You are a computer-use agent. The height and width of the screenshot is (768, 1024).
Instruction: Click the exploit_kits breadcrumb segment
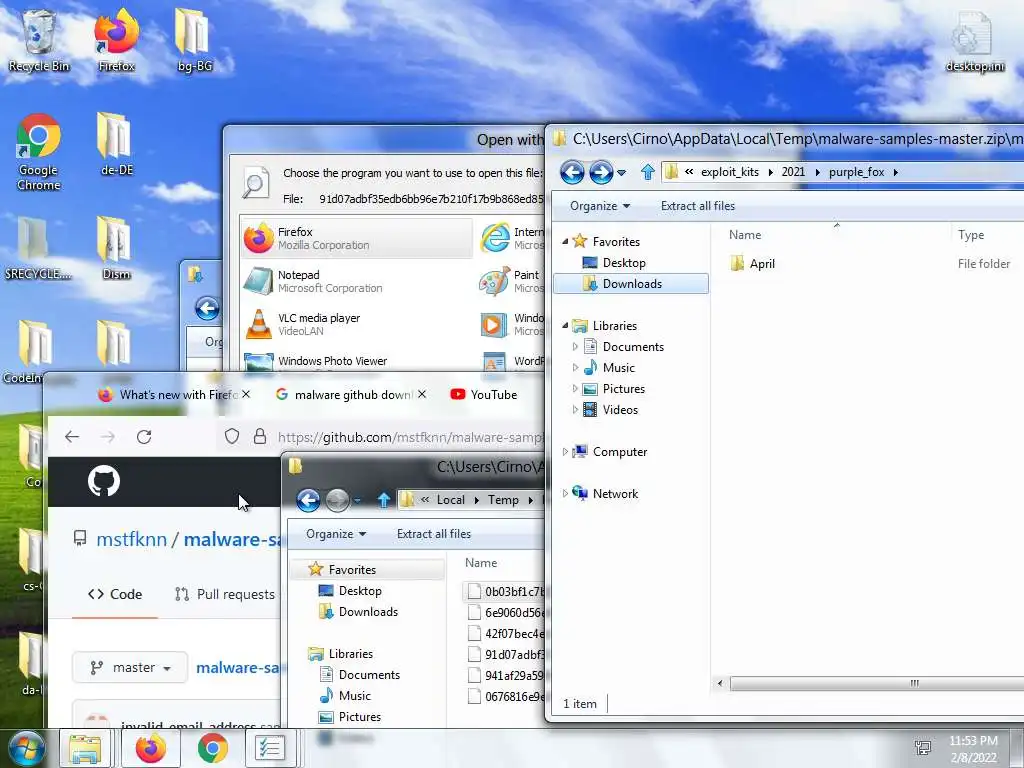coord(729,172)
